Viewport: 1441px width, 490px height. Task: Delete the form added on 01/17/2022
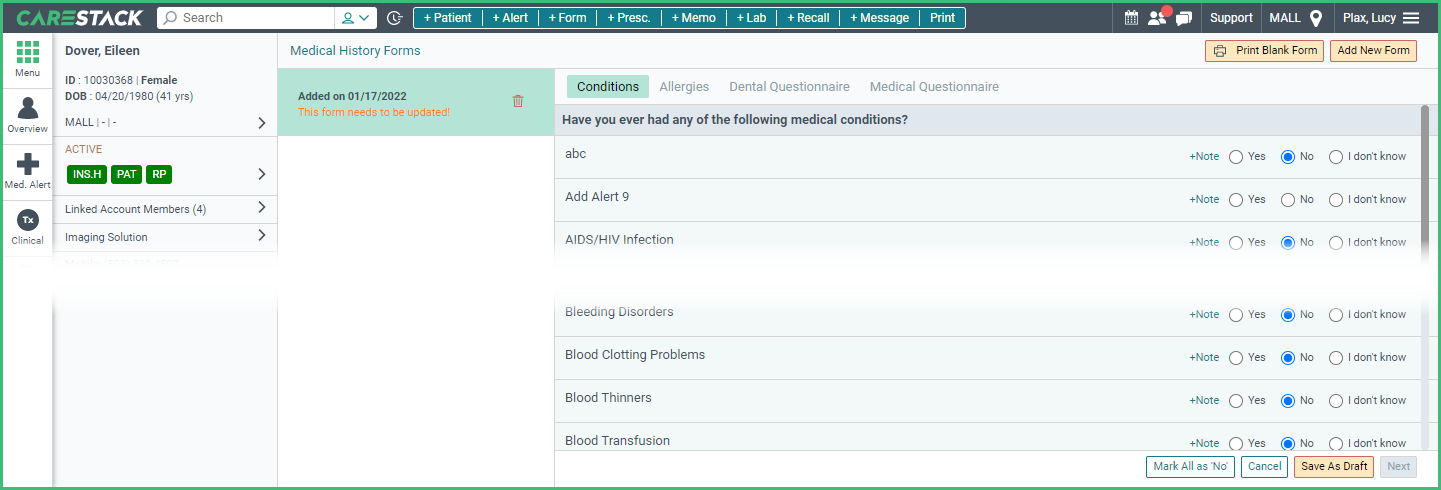point(518,101)
